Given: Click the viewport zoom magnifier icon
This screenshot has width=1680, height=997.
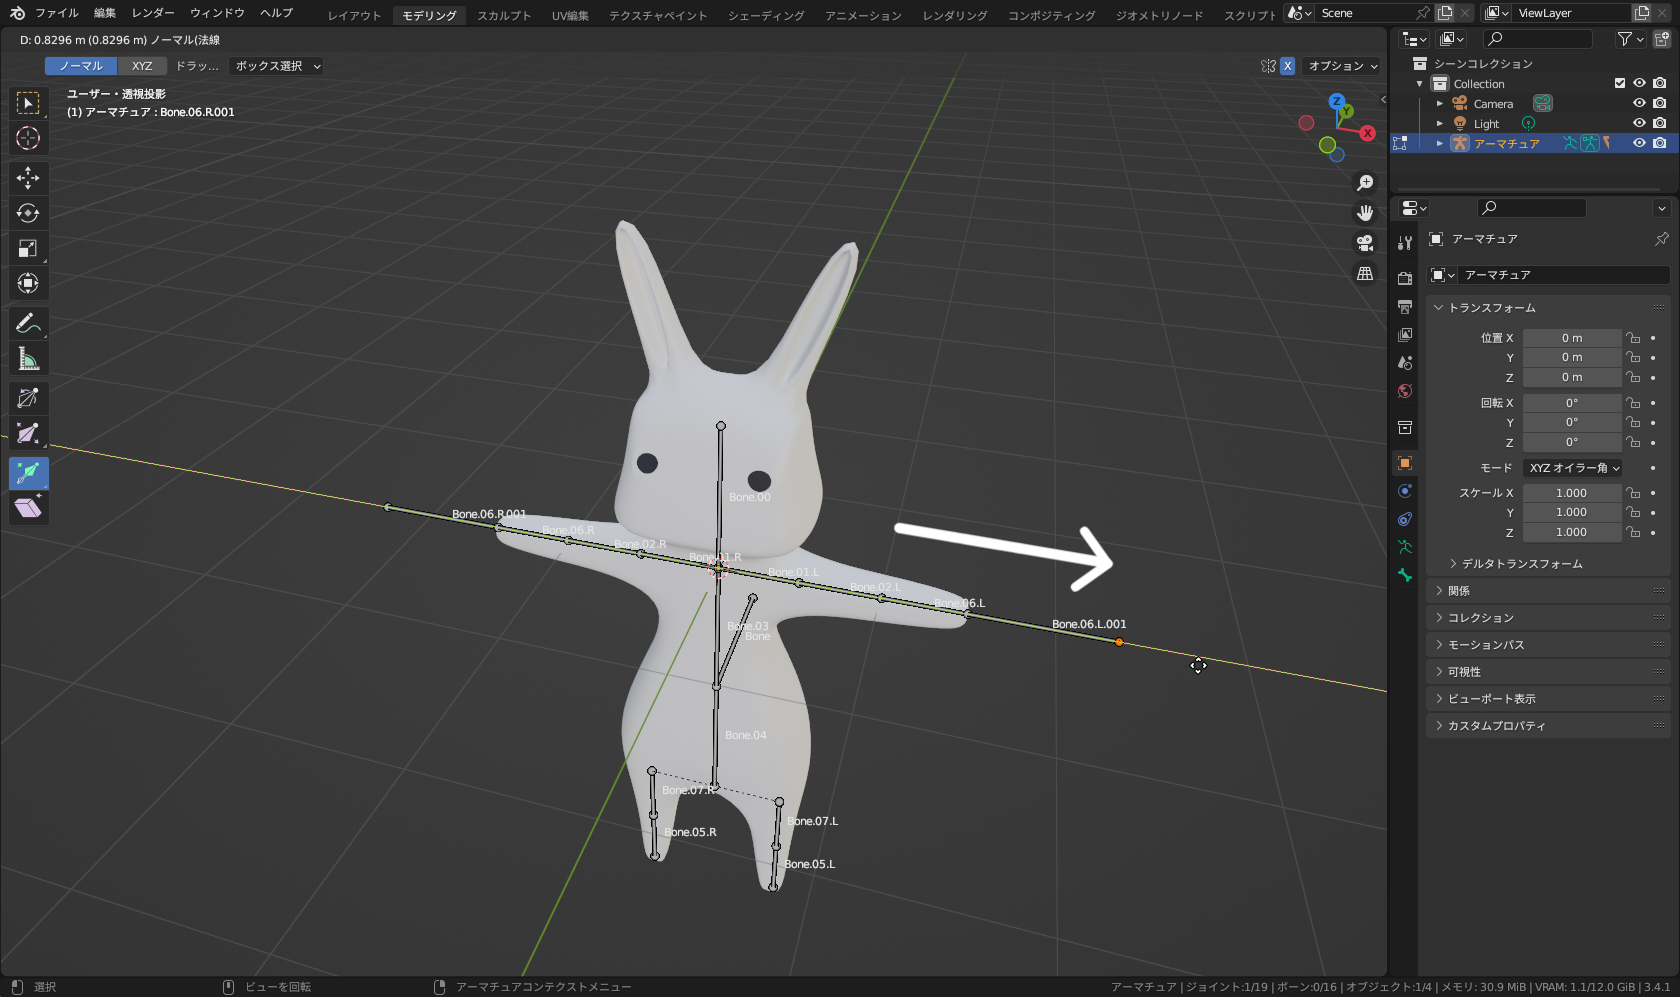Looking at the screenshot, I should [1365, 183].
